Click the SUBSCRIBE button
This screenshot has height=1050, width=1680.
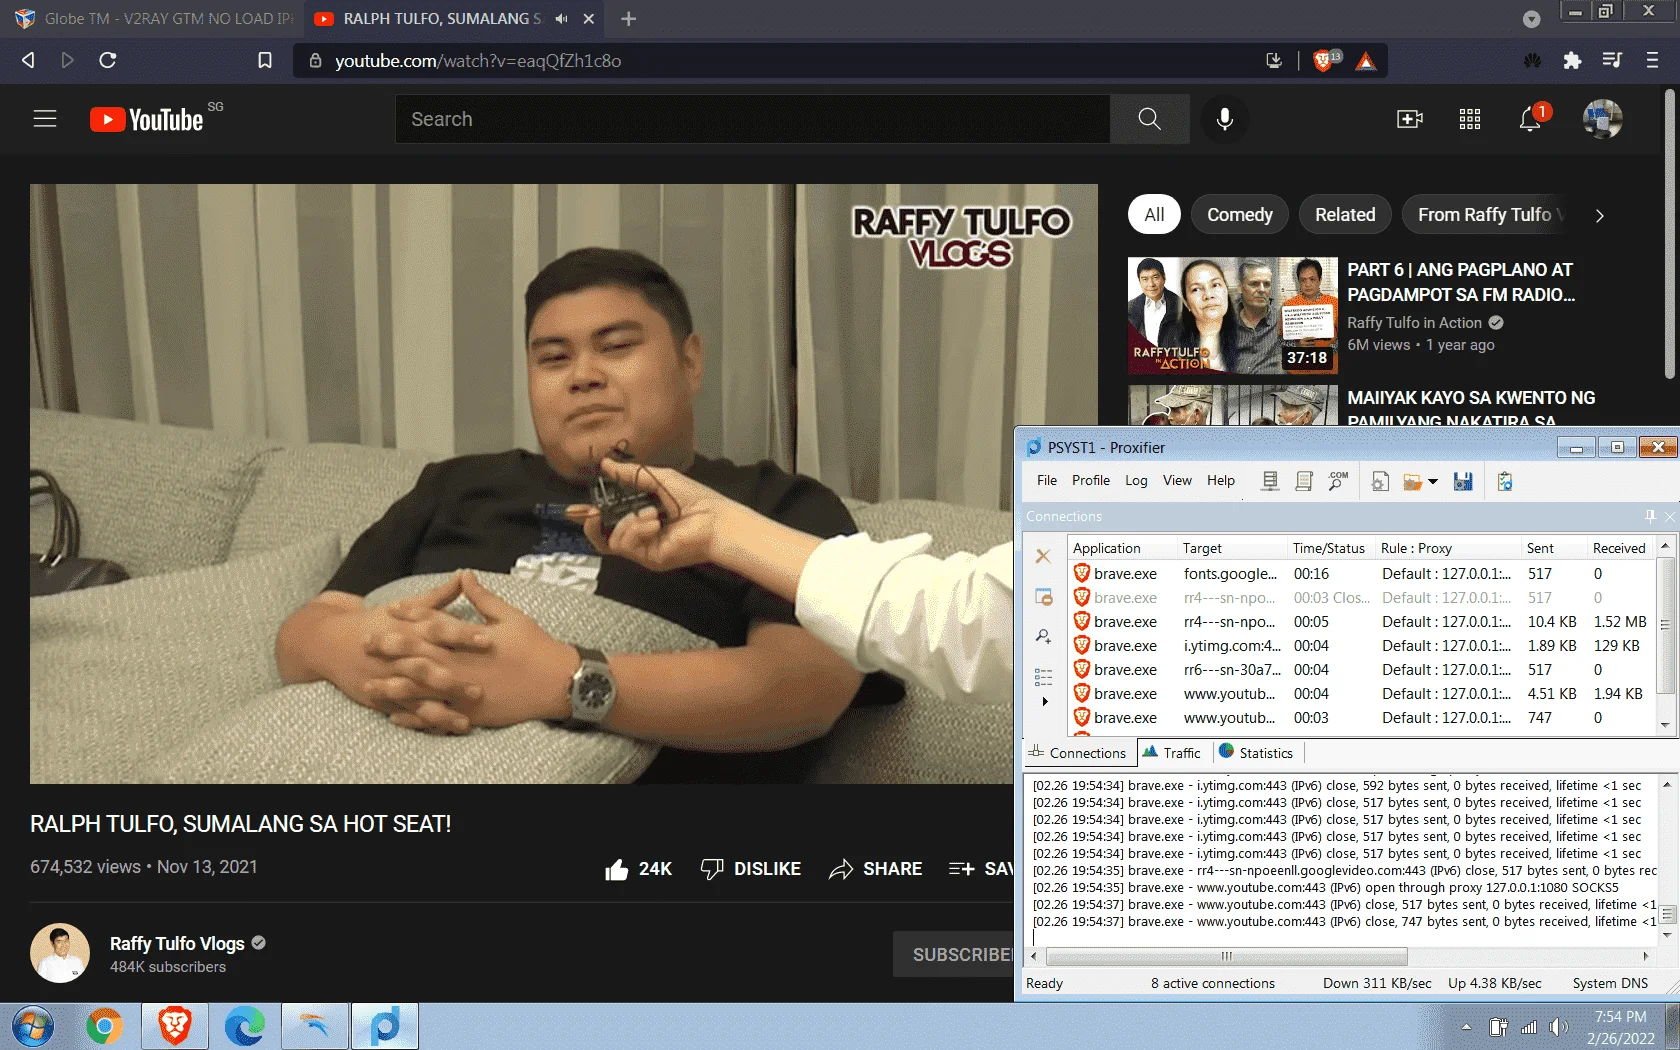pyautogui.click(x=953, y=955)
